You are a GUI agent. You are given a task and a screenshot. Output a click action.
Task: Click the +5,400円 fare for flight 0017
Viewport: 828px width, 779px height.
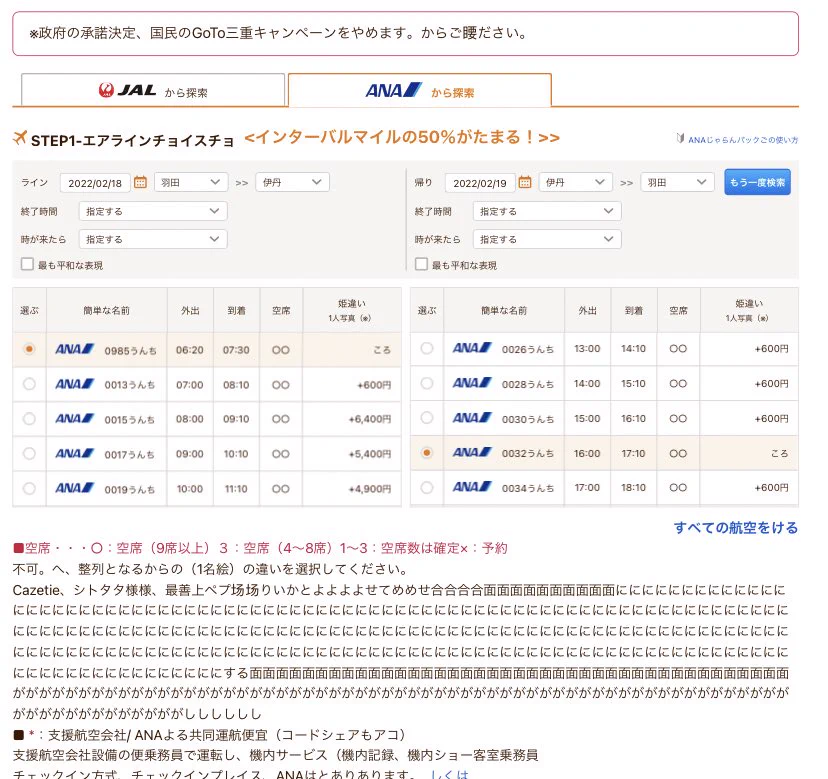[370, 454]
